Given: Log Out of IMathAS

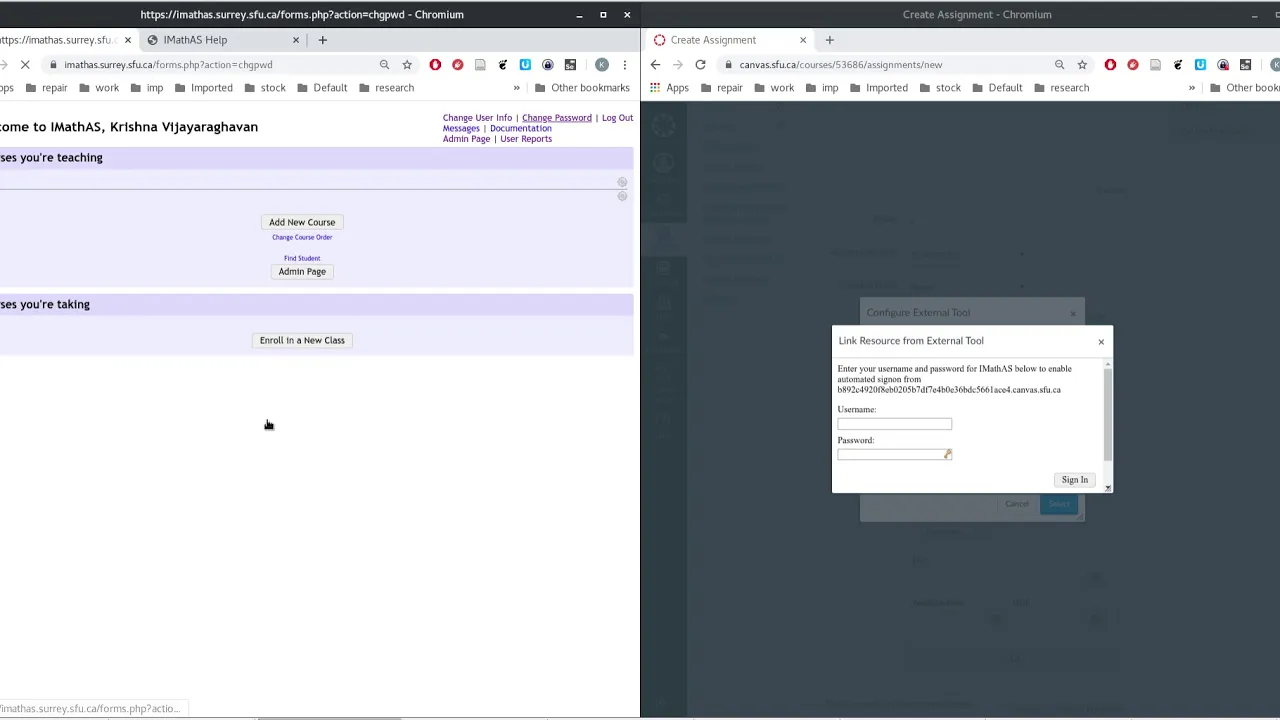Looking at the screenshot, I should (617, 118).
